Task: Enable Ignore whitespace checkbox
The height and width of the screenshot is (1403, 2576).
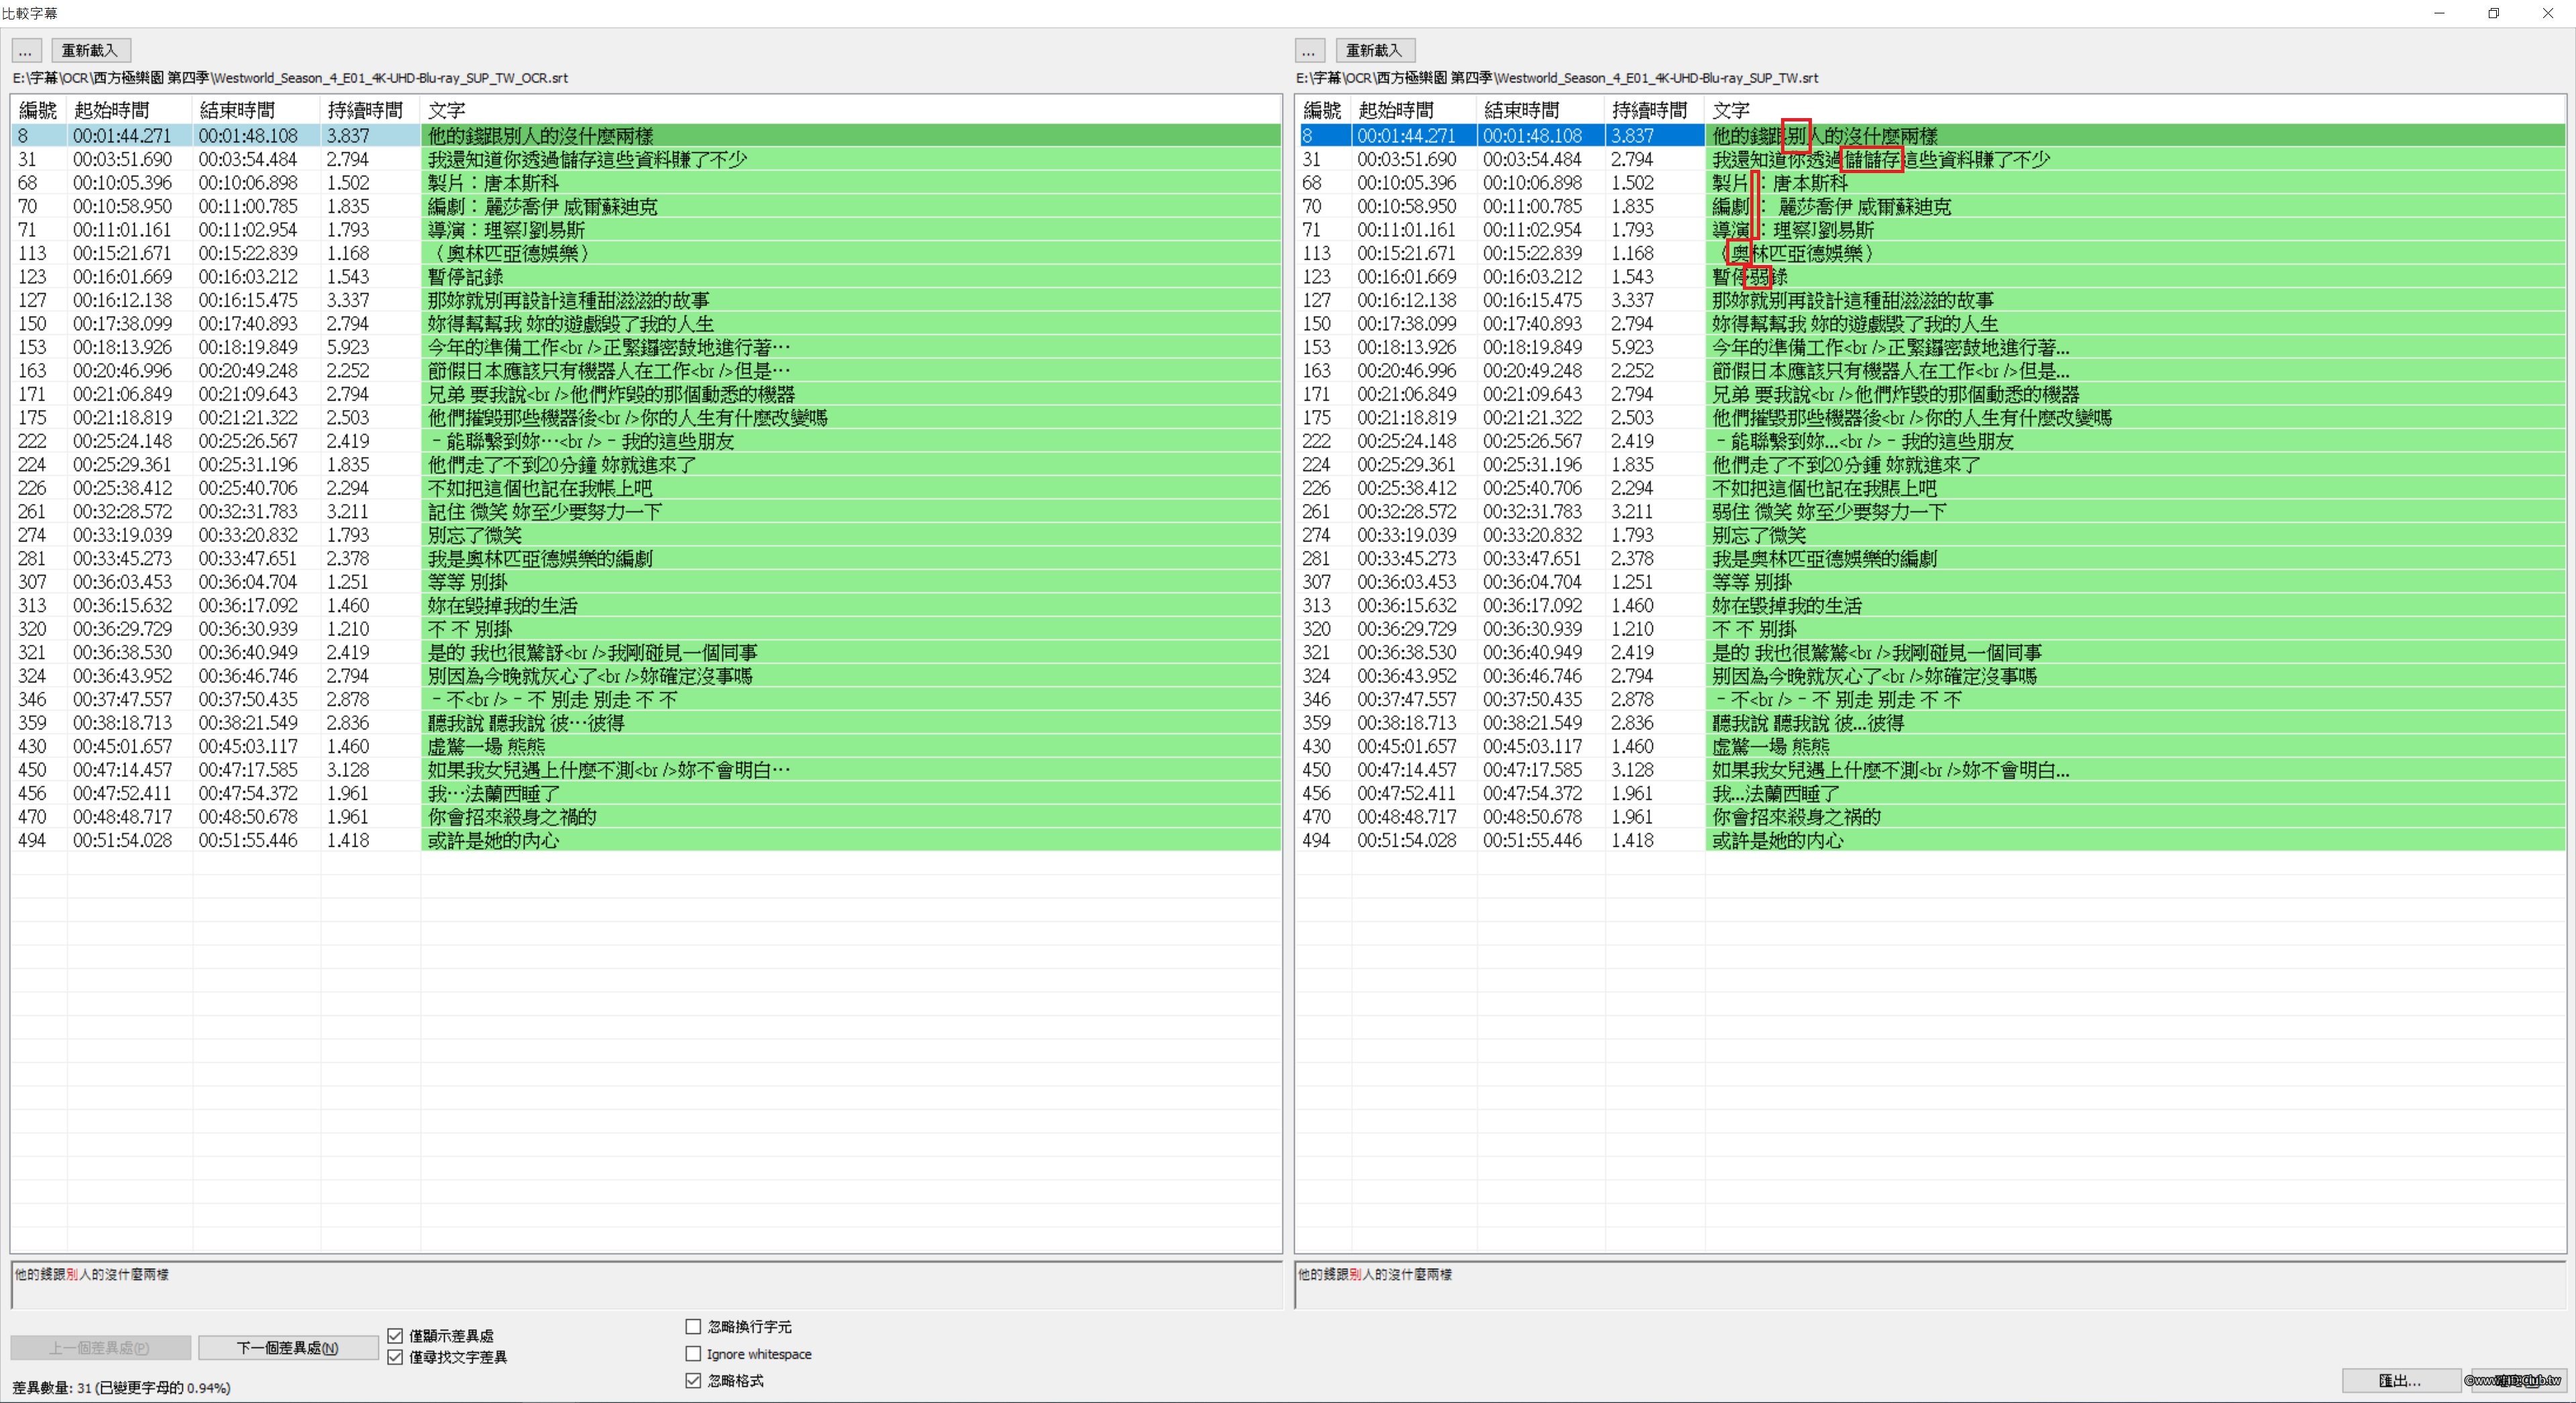Action: click(693, 1353)
